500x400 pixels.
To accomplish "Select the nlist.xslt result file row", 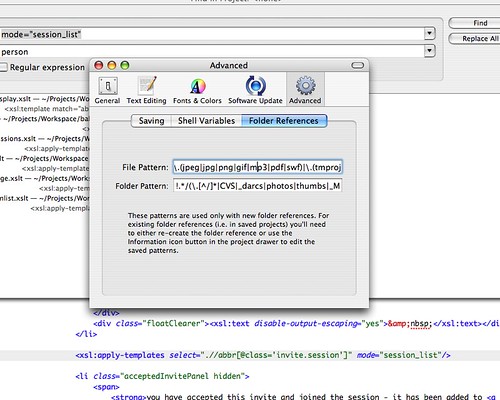I will (x=45, y=198).
